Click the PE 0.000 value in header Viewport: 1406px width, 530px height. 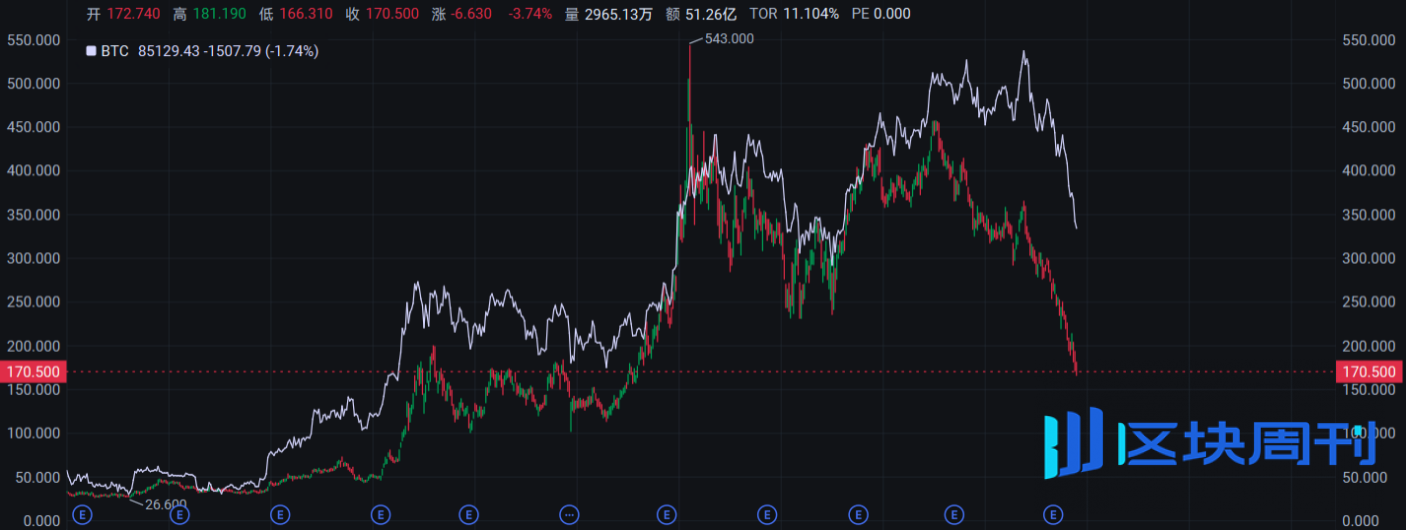[x=880, y=14]
